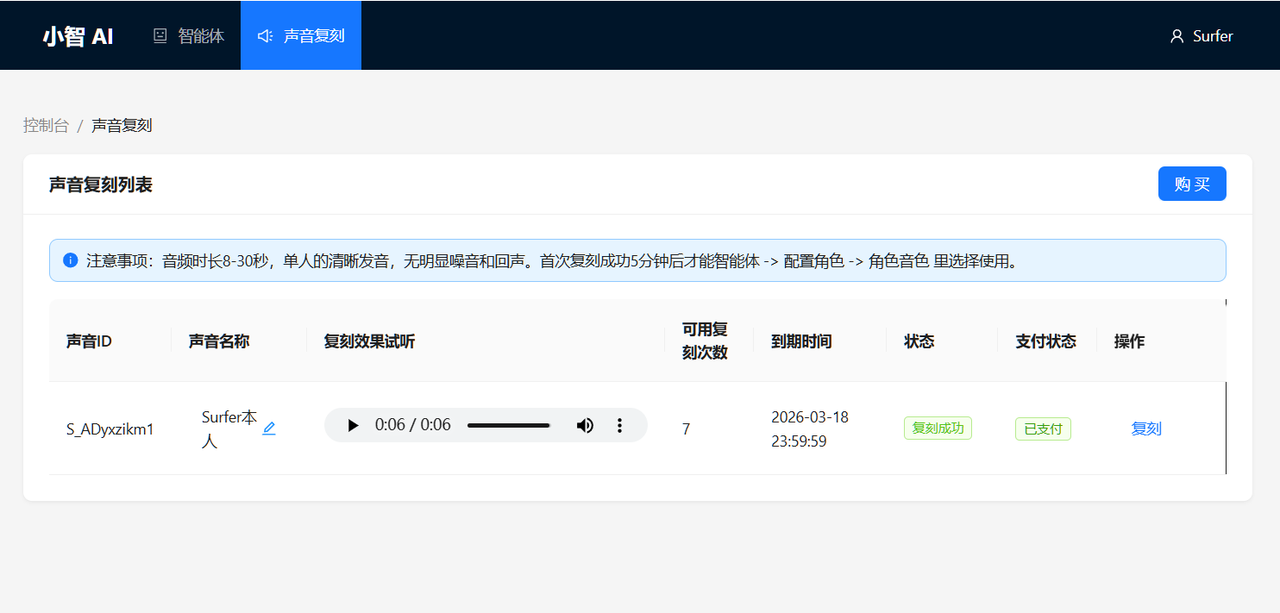The image size is (1280, 613).
Task: Play the voice clone audio preview
Action: click(353, 426)
